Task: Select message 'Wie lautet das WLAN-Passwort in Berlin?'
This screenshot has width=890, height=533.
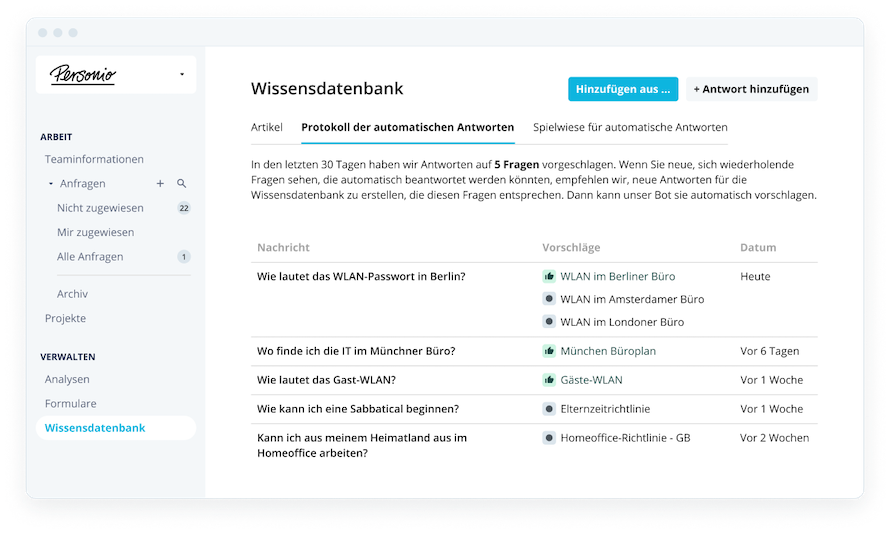Action: 361,276
